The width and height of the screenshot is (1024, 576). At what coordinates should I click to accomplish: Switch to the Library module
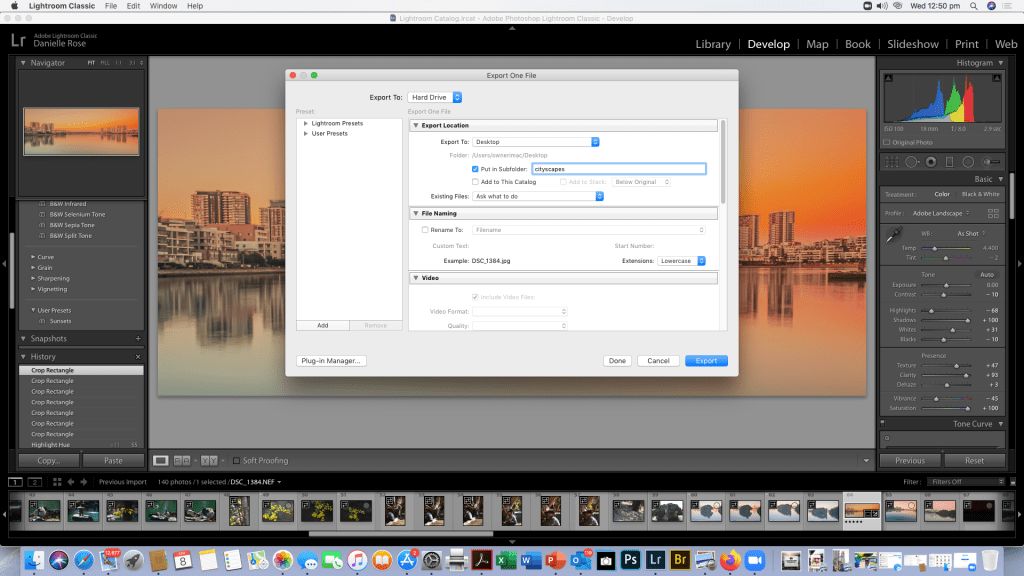713,44
